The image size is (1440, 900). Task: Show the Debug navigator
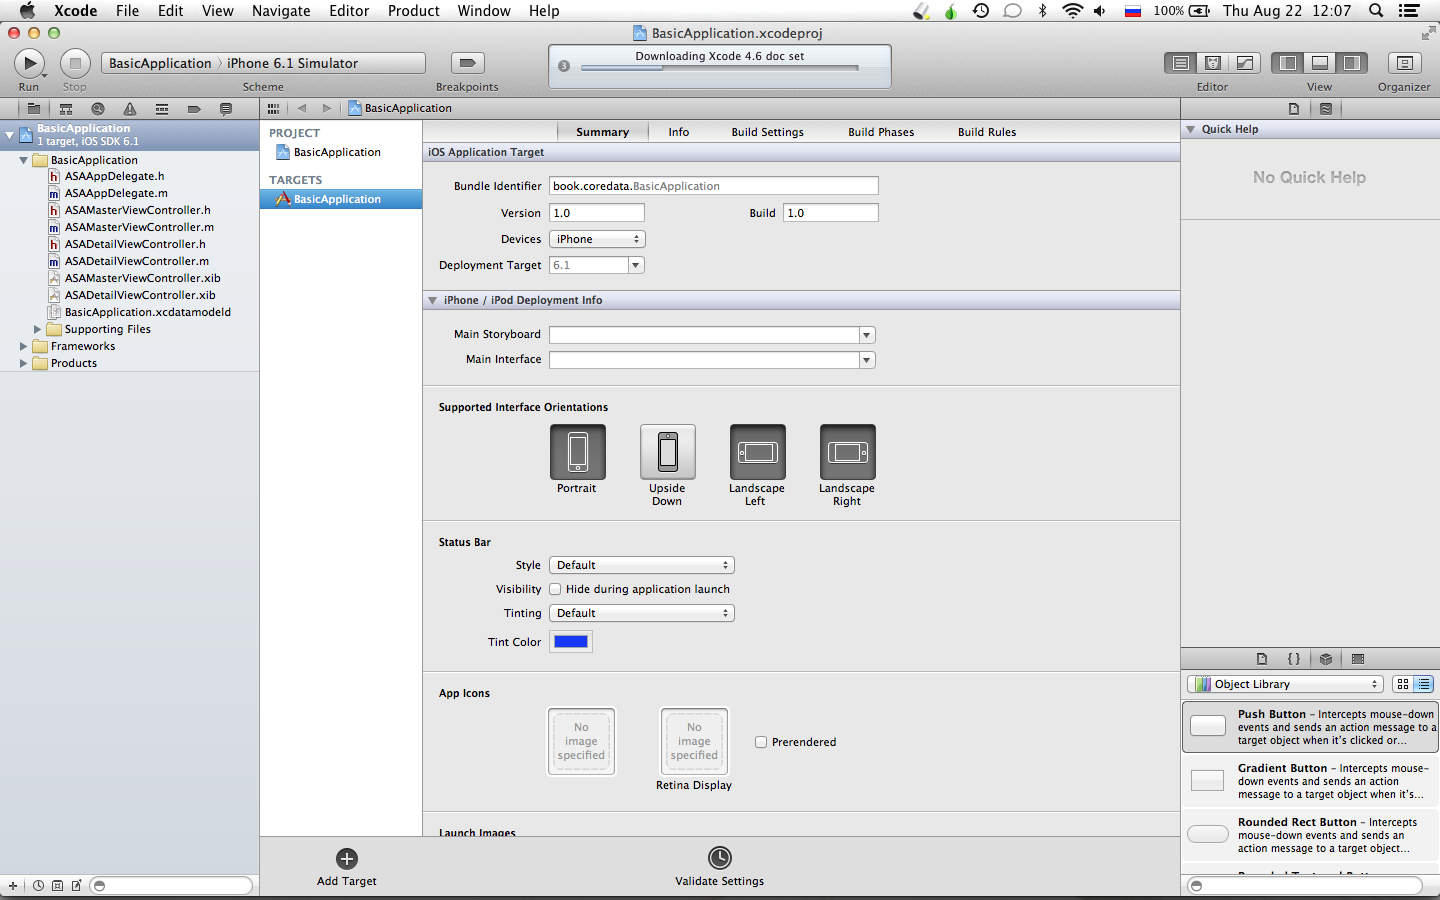162,109
